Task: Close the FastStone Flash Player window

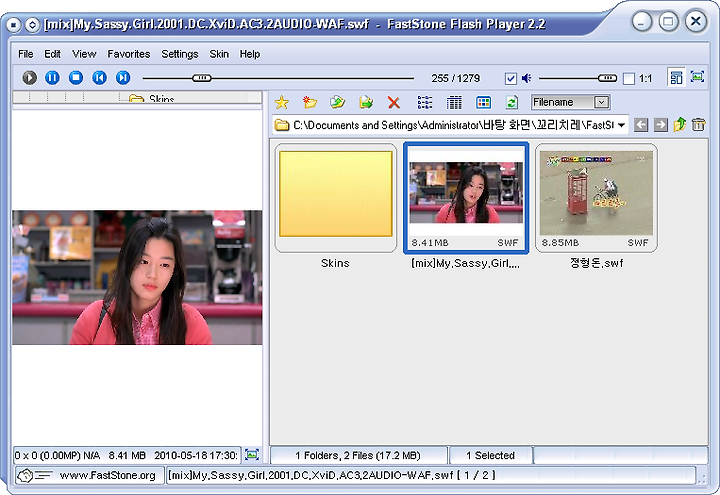Action: click(x=696, y=21)
